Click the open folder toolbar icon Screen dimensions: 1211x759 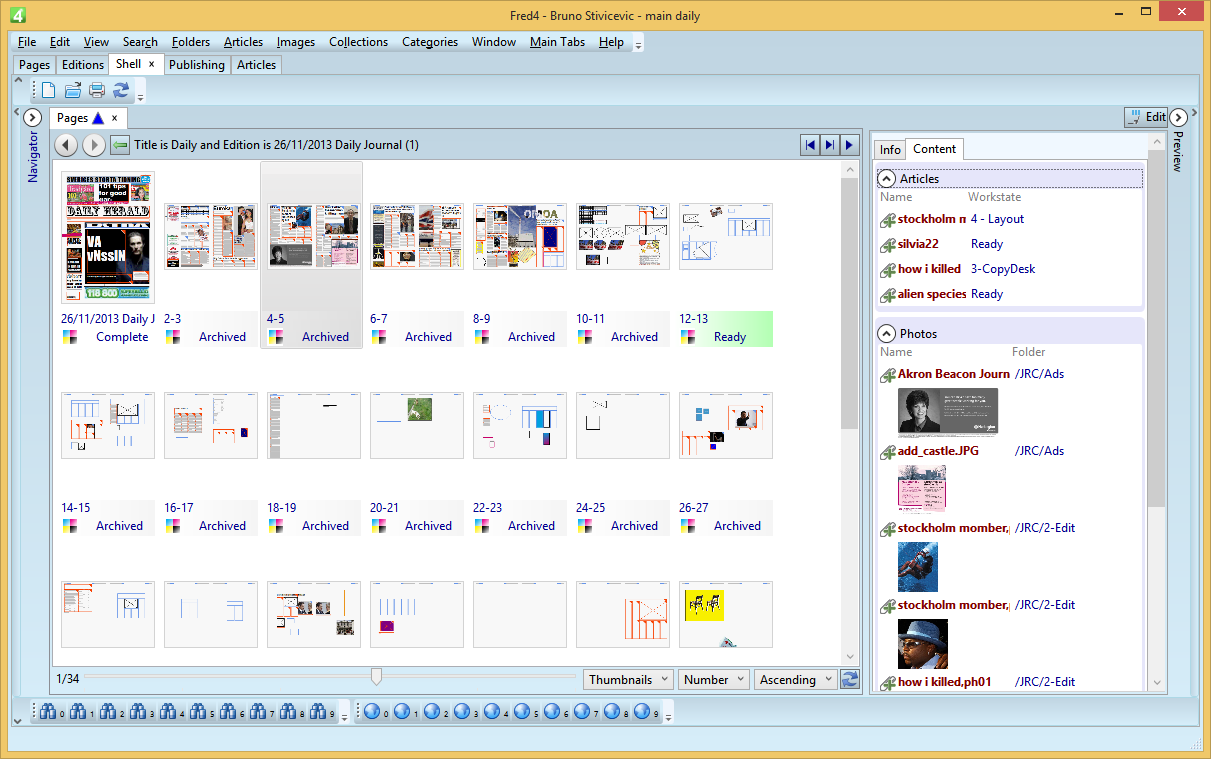point(73,91)
